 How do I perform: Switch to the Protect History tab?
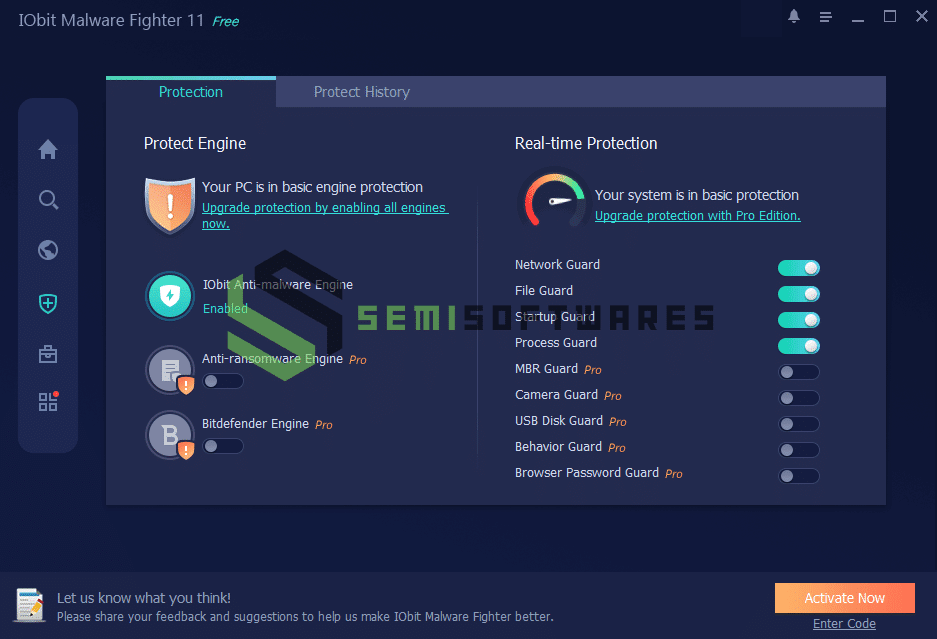coord(362,92)
